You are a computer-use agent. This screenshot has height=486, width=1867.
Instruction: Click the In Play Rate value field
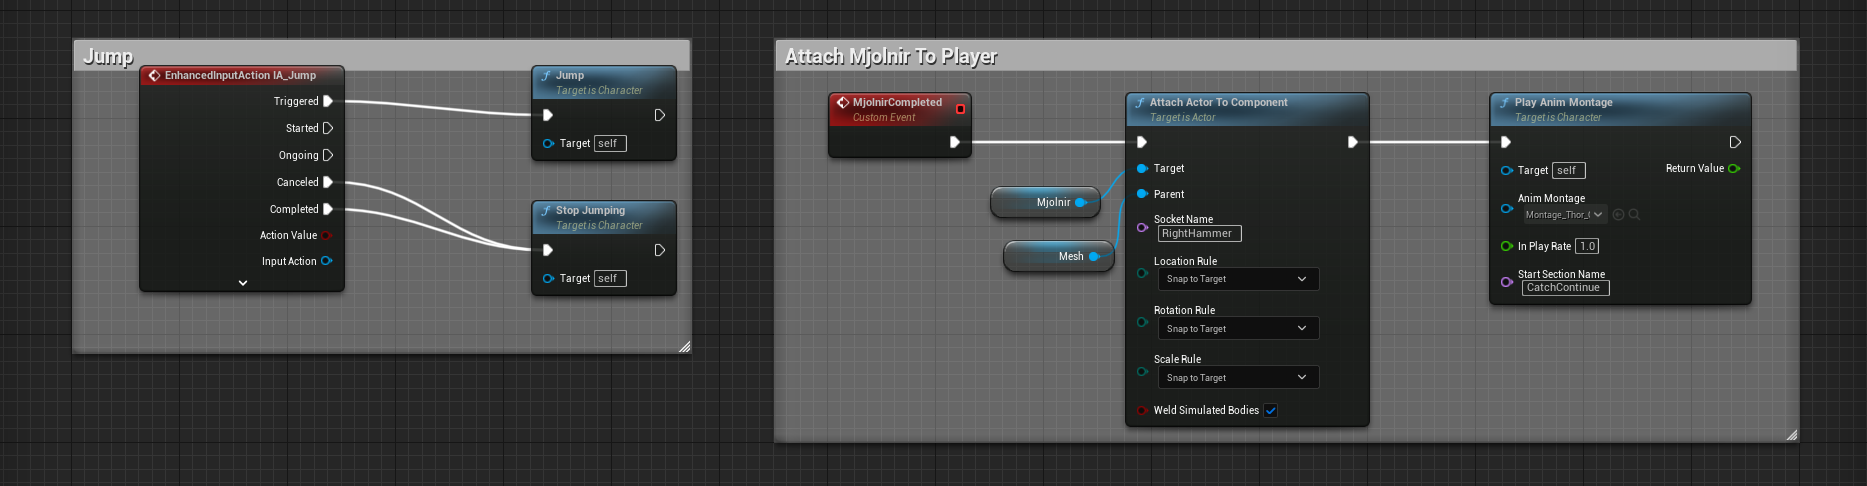pos(1587,246)
